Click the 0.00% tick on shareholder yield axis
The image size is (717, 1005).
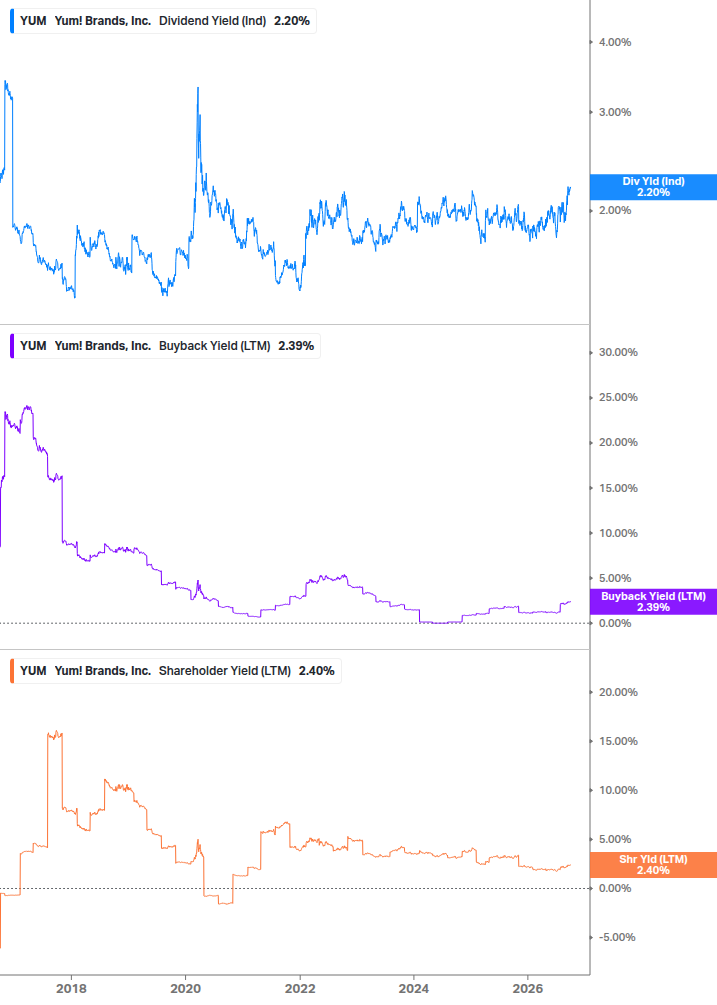click(x=614, y=888)
